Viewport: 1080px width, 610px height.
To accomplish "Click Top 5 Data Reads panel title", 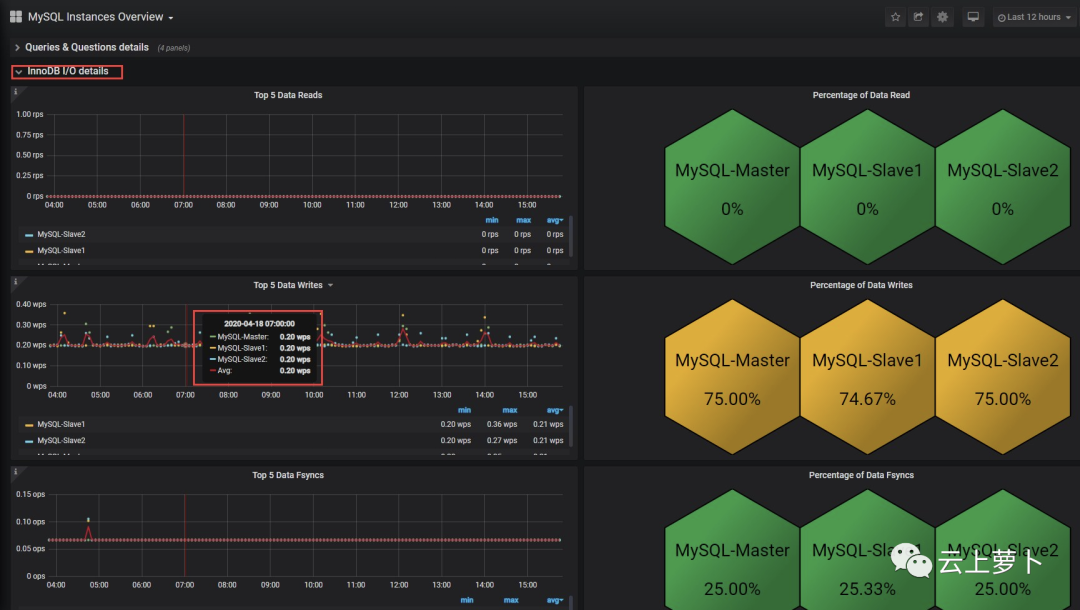I will point(288,95).
